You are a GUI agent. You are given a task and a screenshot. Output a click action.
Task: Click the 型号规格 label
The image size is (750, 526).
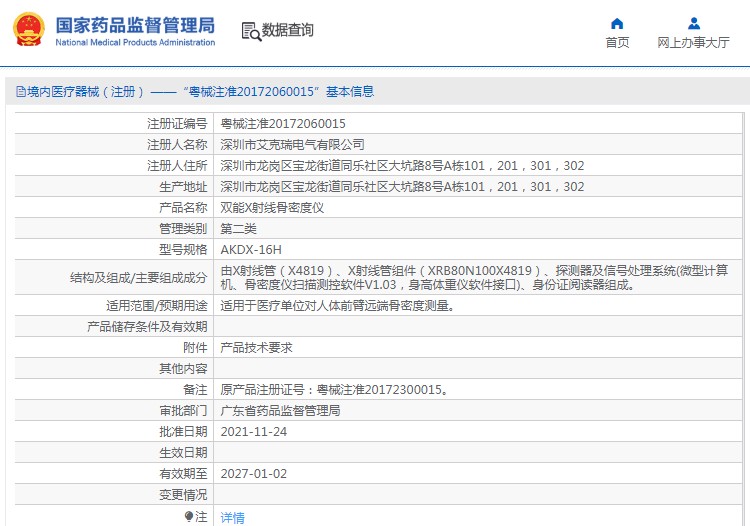pyautogui.click(x=183, y=250)
